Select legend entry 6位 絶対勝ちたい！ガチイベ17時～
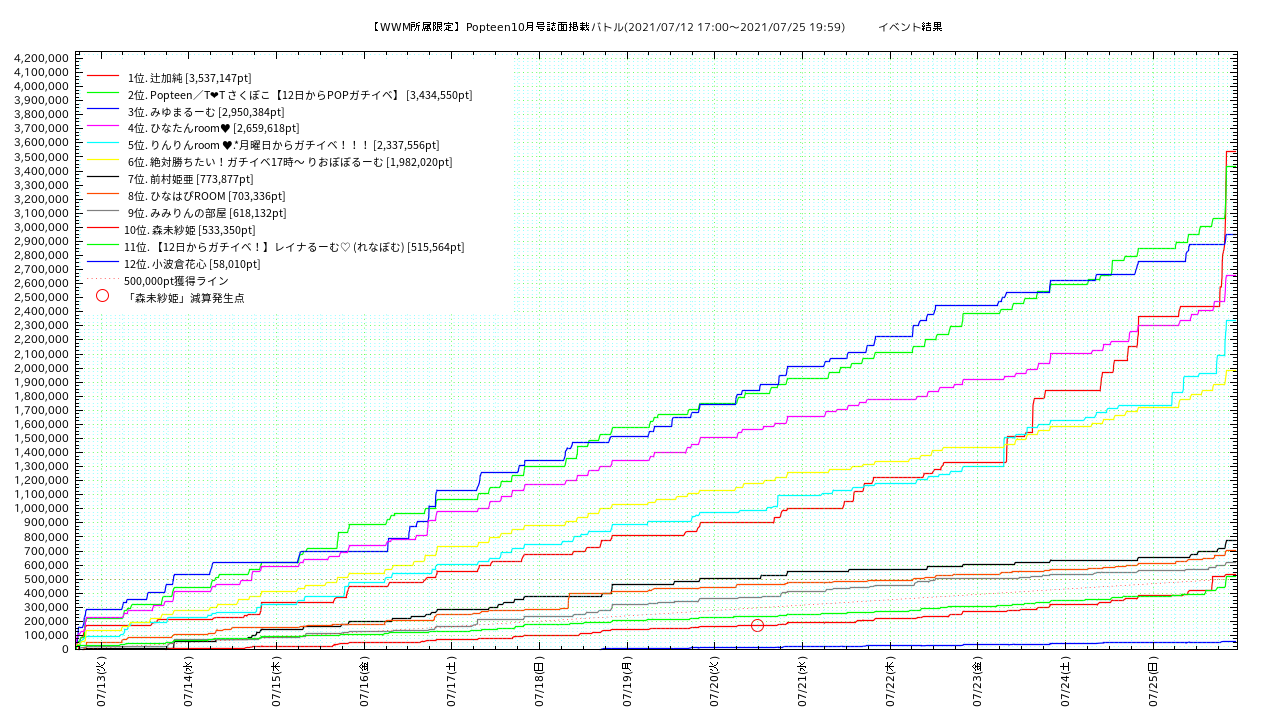Viewport: 1280px width, 720px height. pyautogui.click(x=289, y=162)
